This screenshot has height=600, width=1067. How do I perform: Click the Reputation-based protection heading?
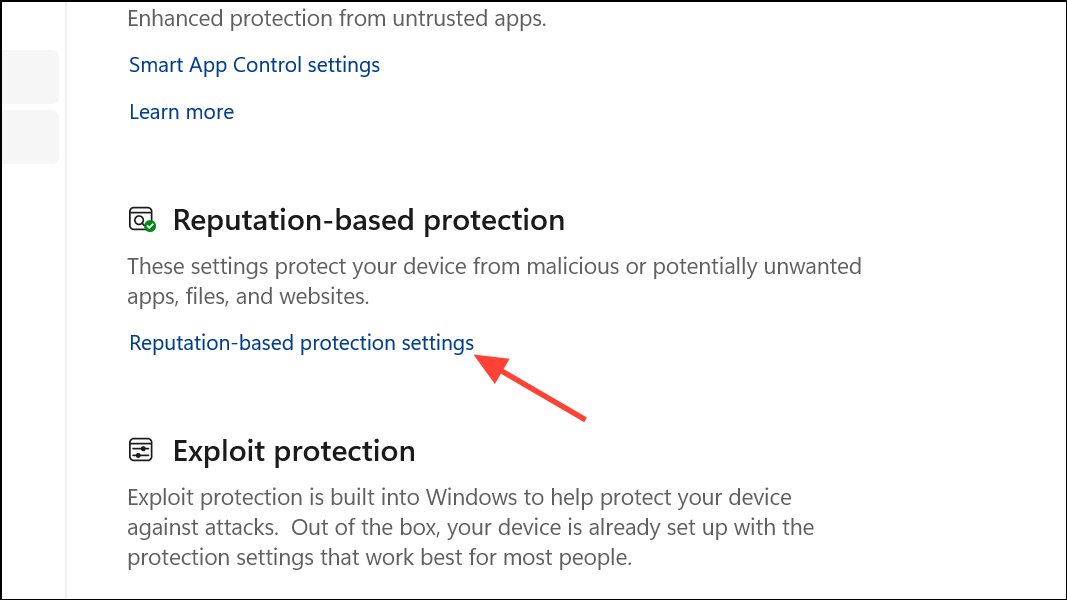point(368,219)
